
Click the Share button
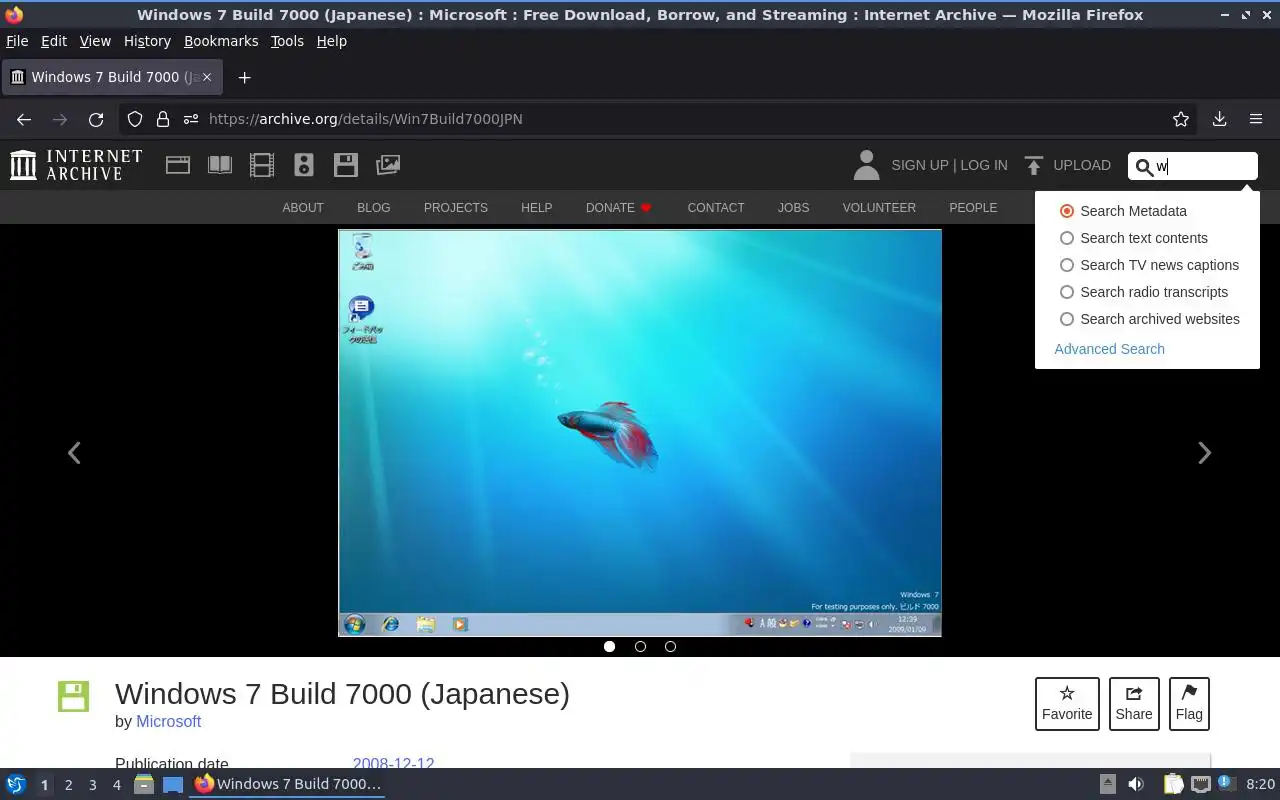(1134, 704)
